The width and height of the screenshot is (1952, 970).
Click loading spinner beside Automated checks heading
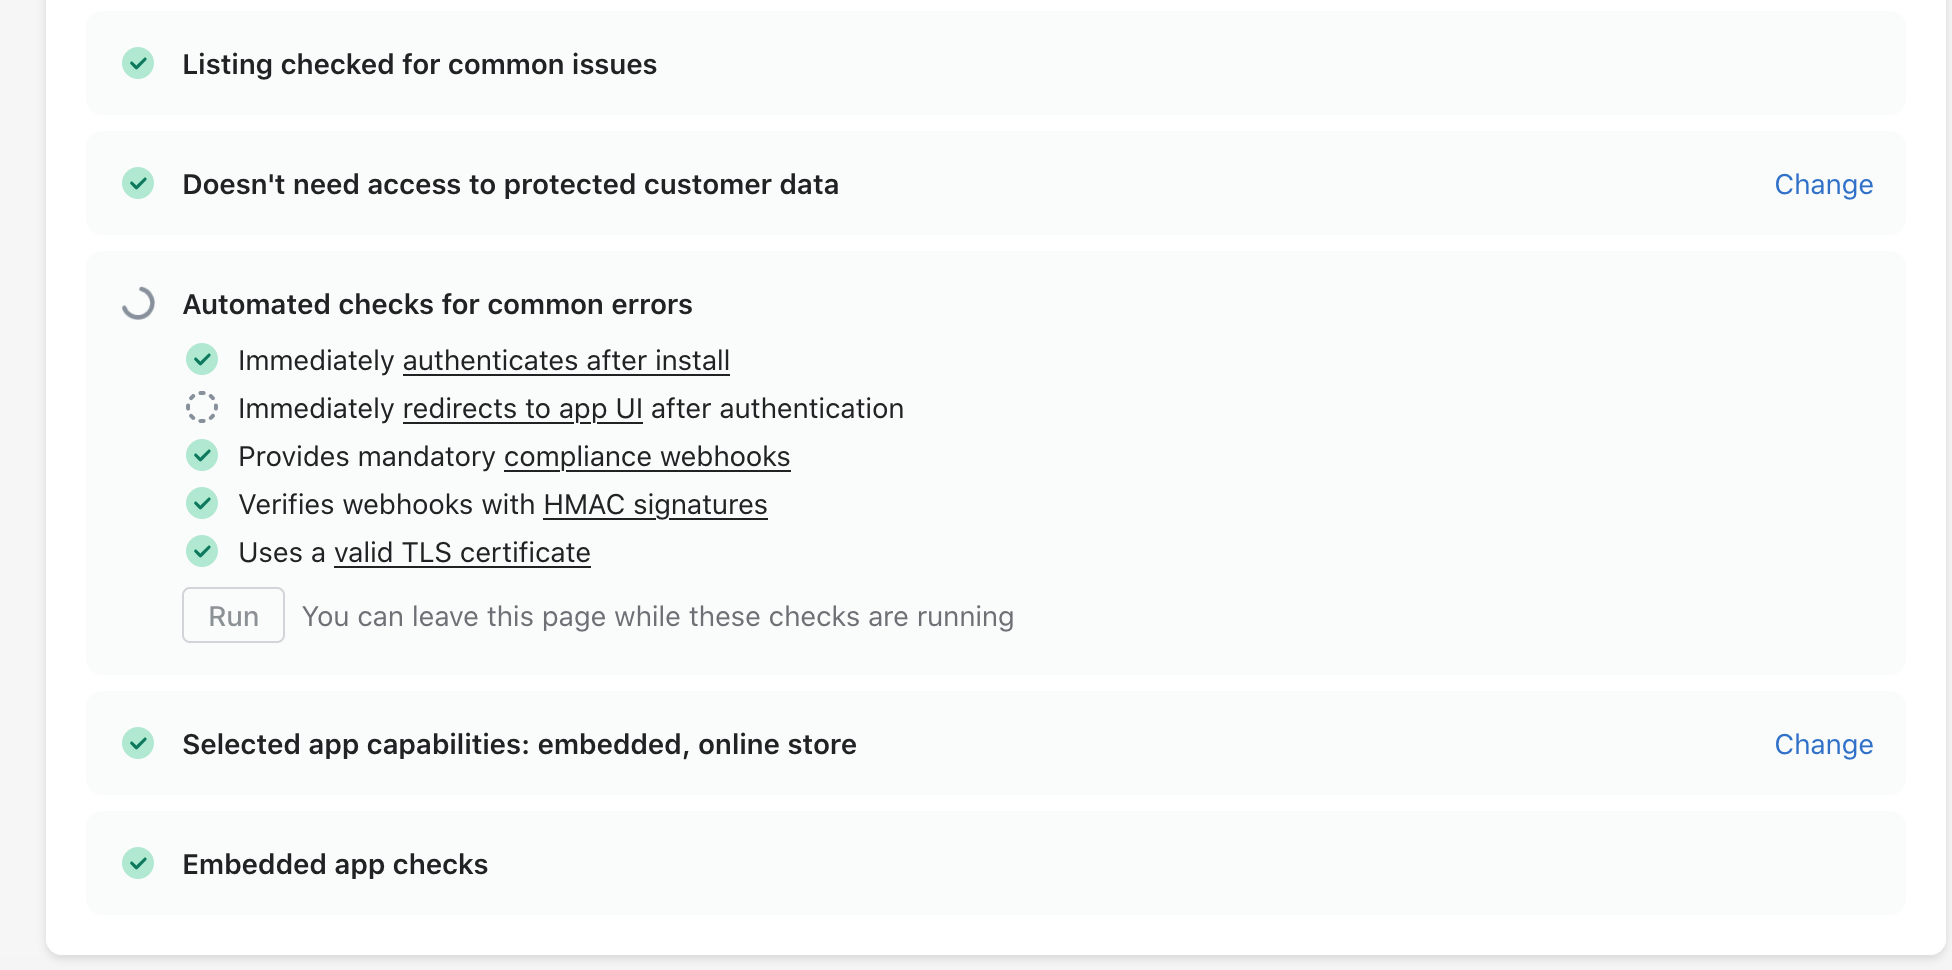(138, 304)
